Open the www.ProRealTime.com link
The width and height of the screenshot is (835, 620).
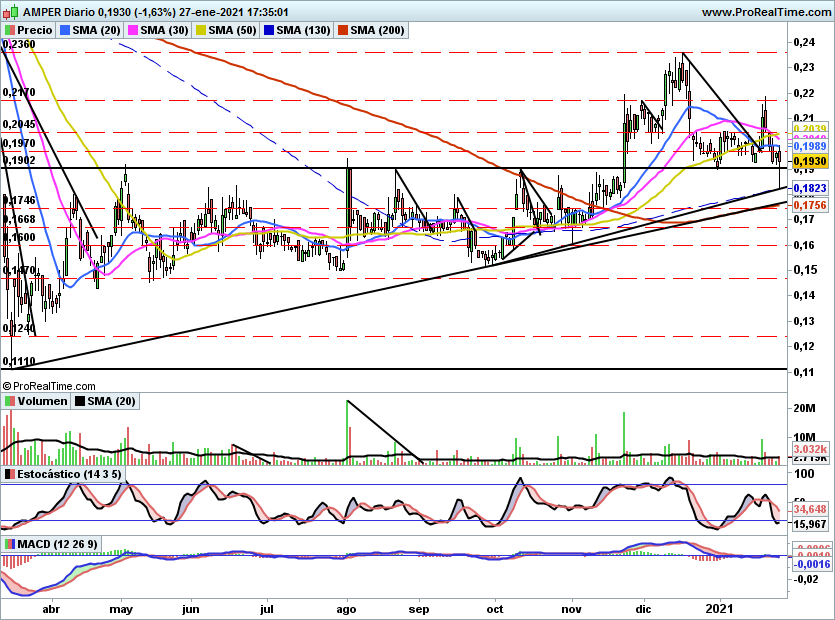pyautogui.click(x=765, y=12)
